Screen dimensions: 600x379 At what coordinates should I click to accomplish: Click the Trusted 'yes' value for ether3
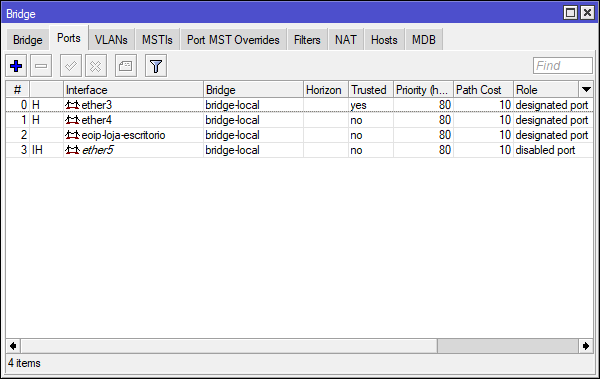click(359, 105)
